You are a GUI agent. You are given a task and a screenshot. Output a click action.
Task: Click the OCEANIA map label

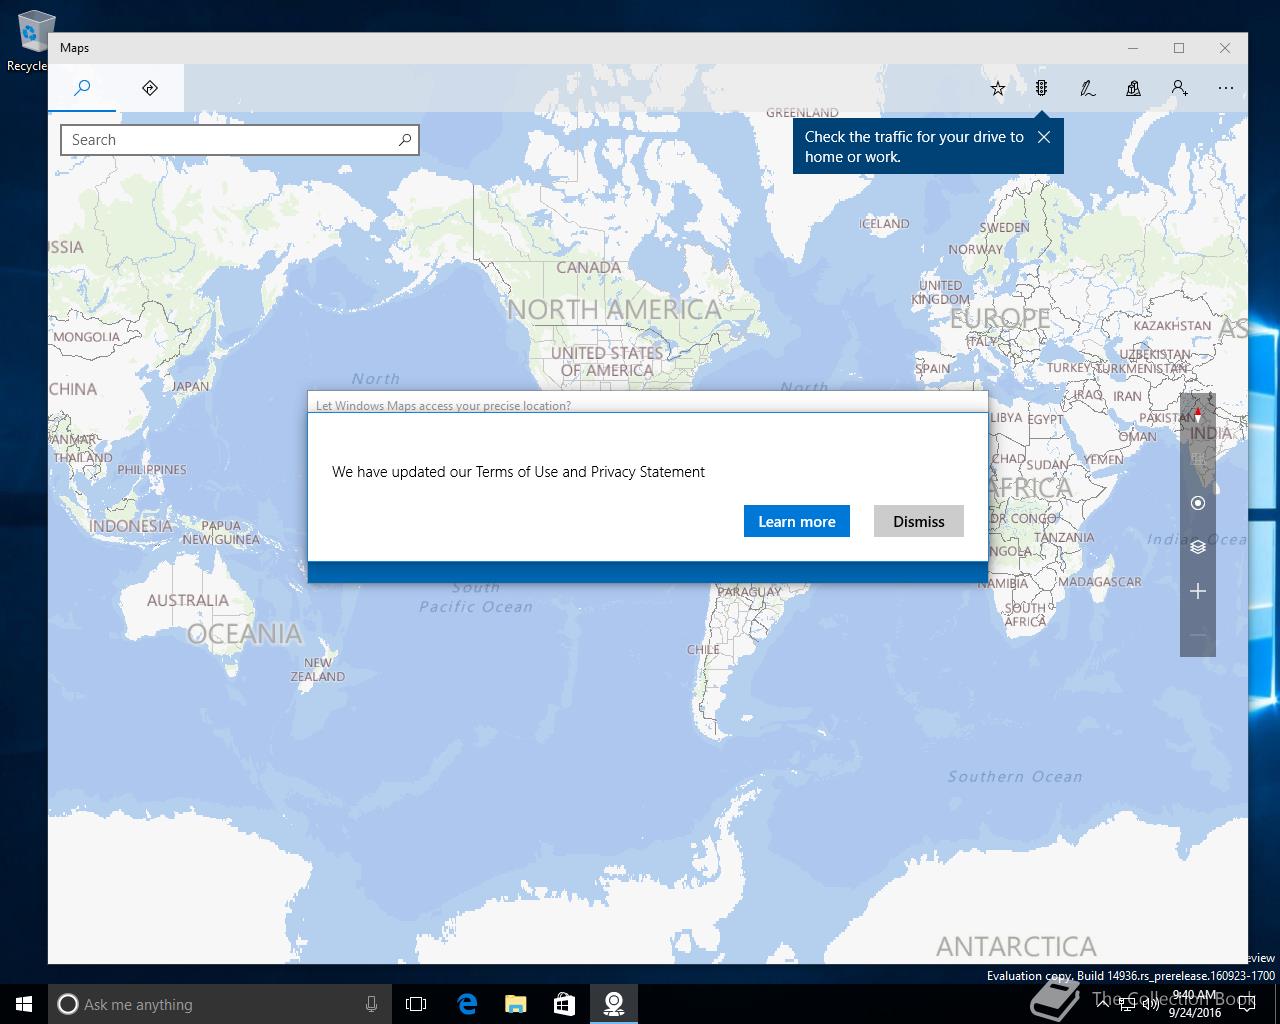[x=244, y=634]
